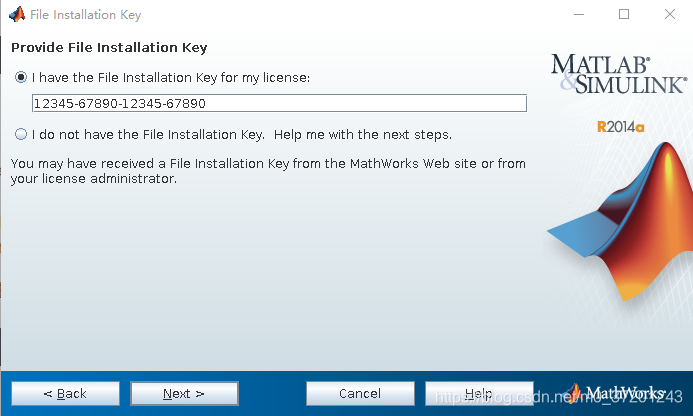
Task: Focus the installation key text field
Action: click(279, 103)
